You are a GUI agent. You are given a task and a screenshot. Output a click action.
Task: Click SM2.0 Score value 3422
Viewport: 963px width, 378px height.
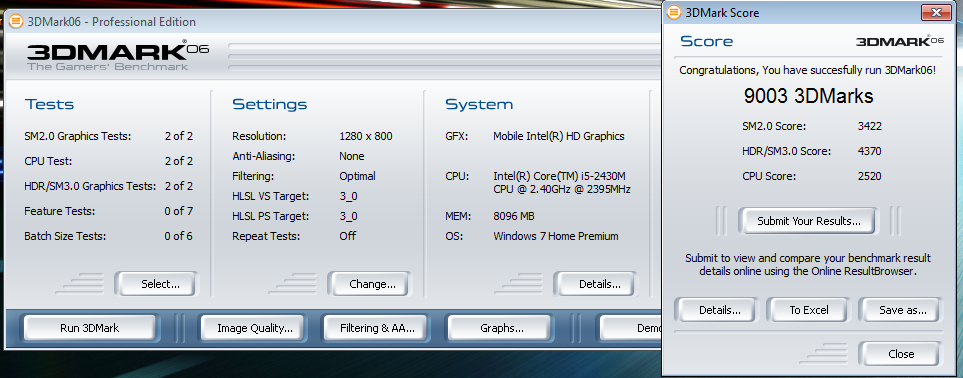tap(870, 126)
